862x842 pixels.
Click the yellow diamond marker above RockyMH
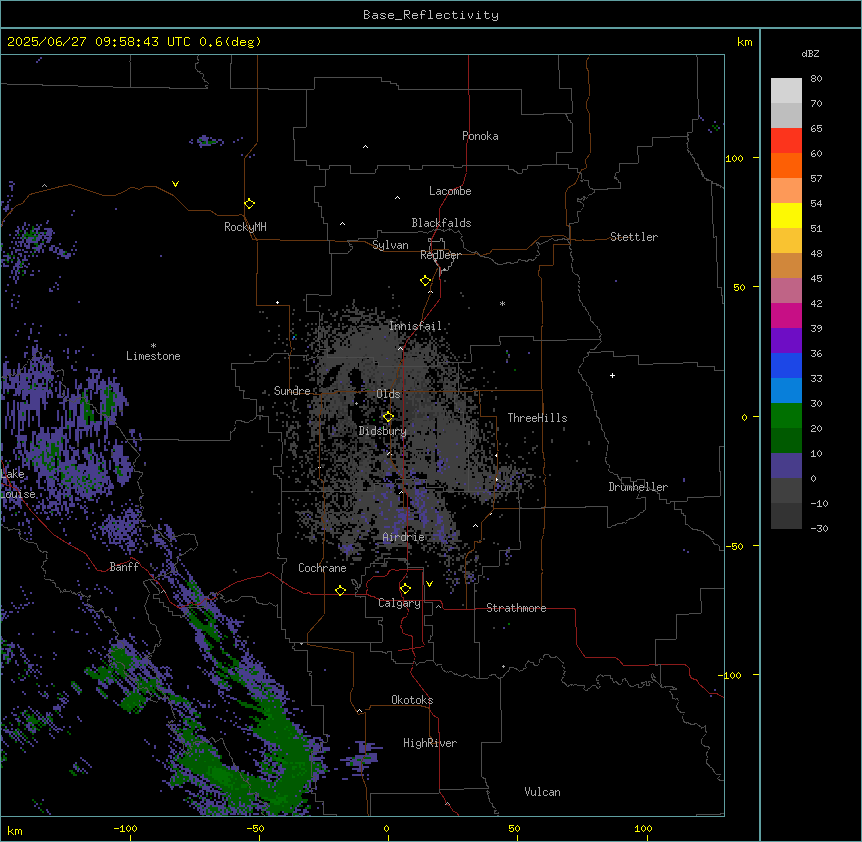coord(249,204)
